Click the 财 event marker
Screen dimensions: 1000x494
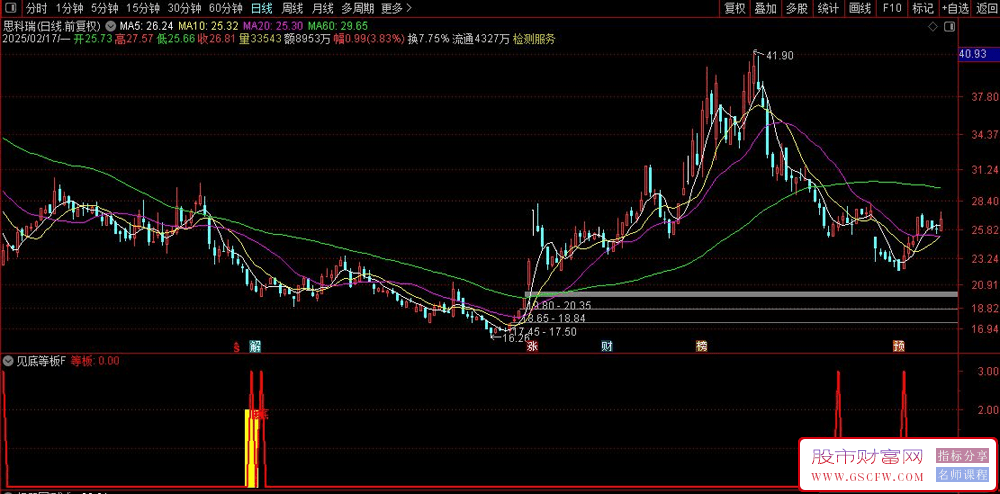pos(608,347)
